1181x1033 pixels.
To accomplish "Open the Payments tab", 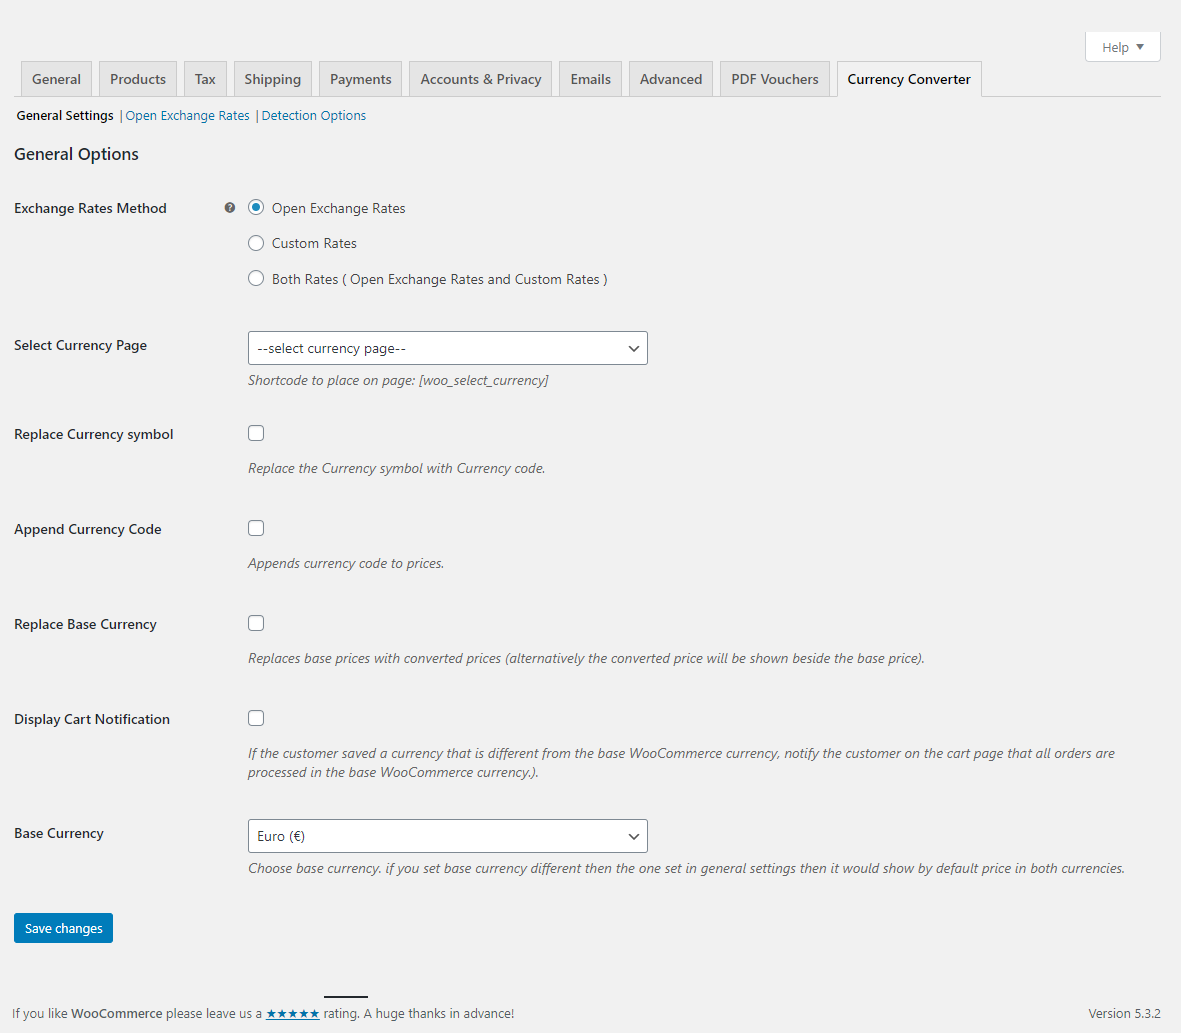I will coord(360,79).
